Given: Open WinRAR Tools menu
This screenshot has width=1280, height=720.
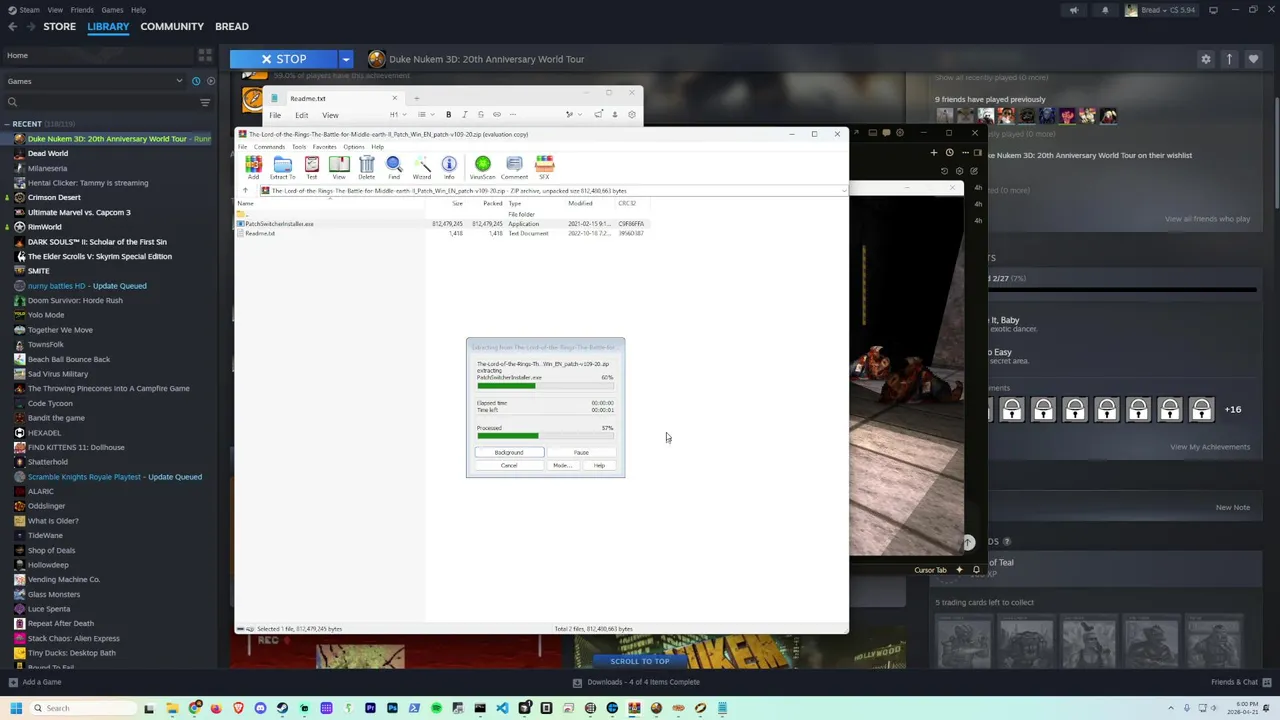Looking at the screenshot, I should coord(299,147).
